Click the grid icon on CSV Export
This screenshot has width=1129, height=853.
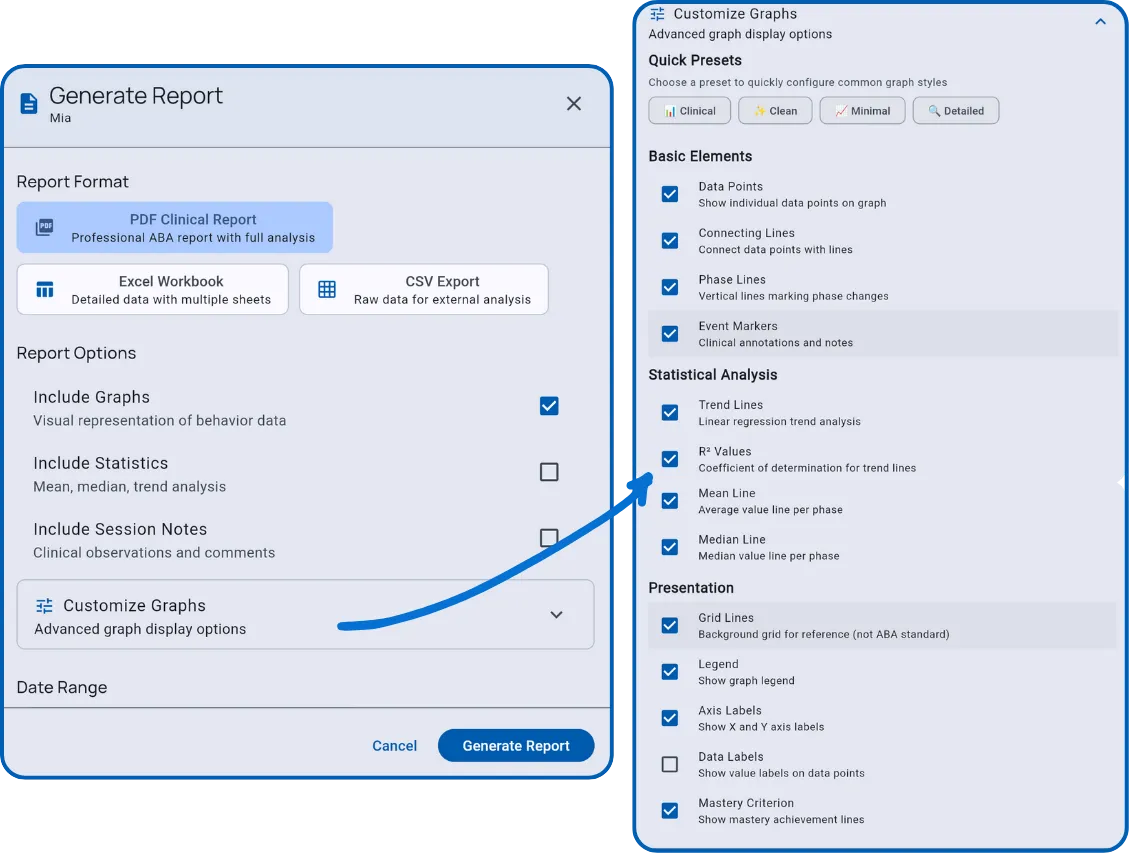pos(325,289)
